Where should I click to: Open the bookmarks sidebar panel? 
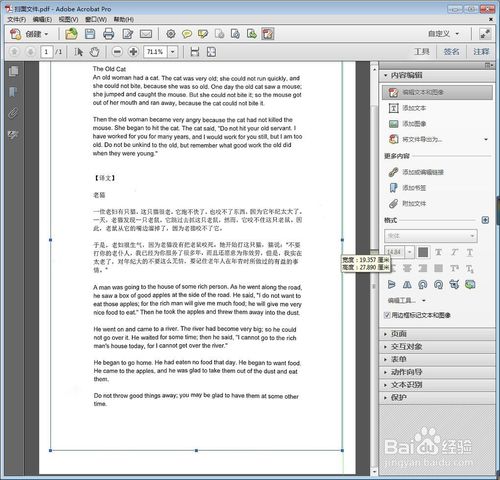13,92
